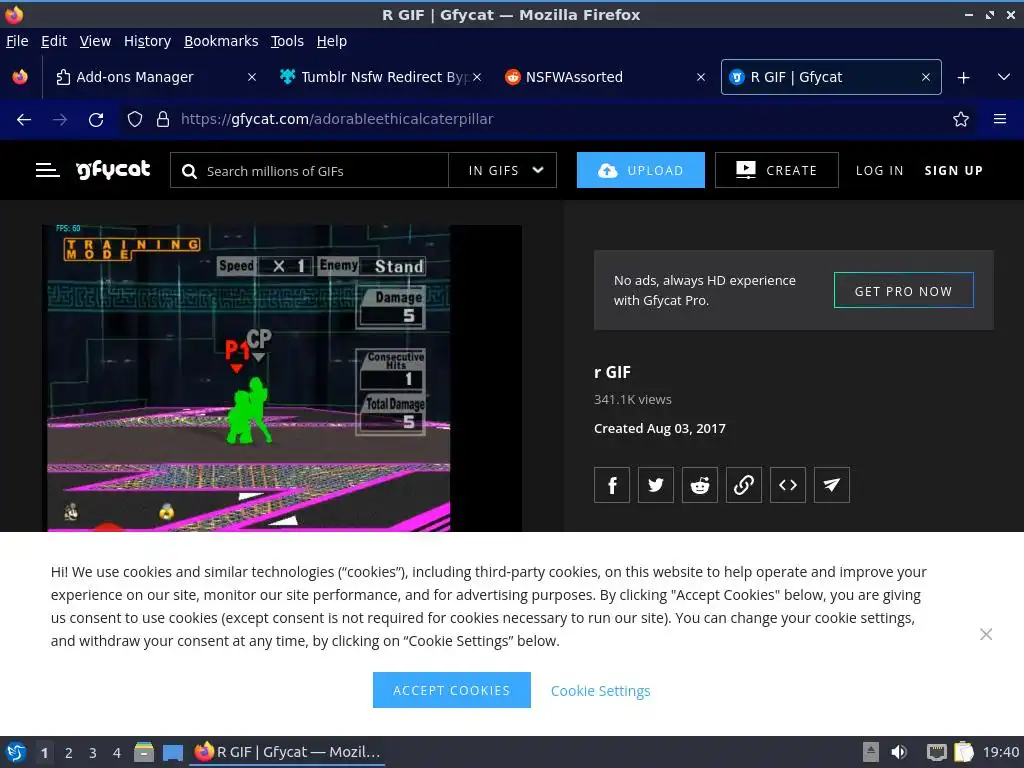The height and width of the screenshot is (768, 1024).
Task: Switch to workspace 4
Action: 117,753
